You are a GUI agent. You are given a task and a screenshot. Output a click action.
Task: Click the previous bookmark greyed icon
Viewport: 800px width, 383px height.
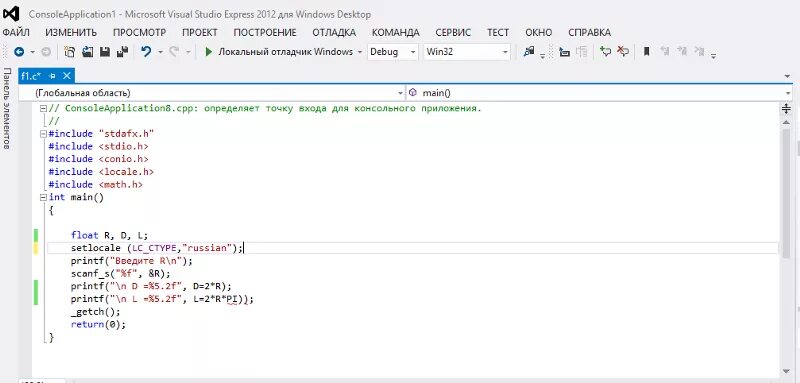pyautogui.click(x=664, y=52)
